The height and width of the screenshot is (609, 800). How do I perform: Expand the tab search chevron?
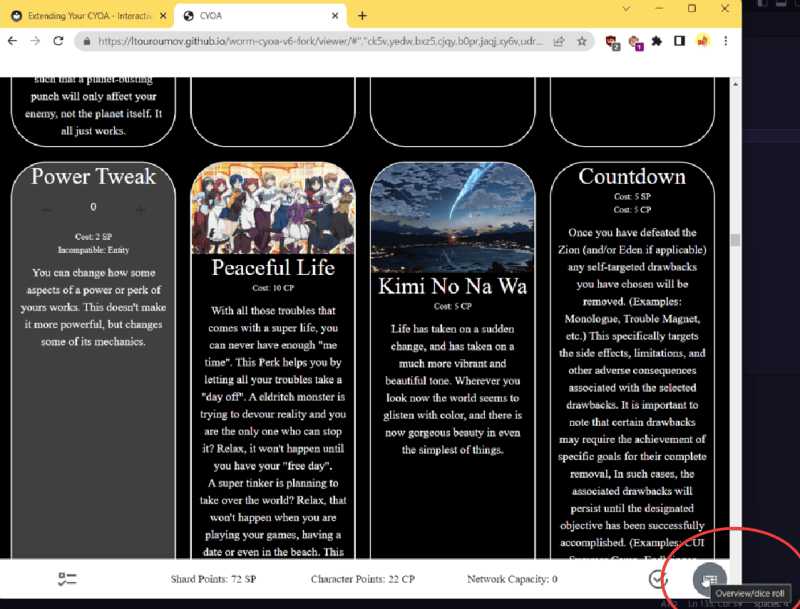point(627,9)
